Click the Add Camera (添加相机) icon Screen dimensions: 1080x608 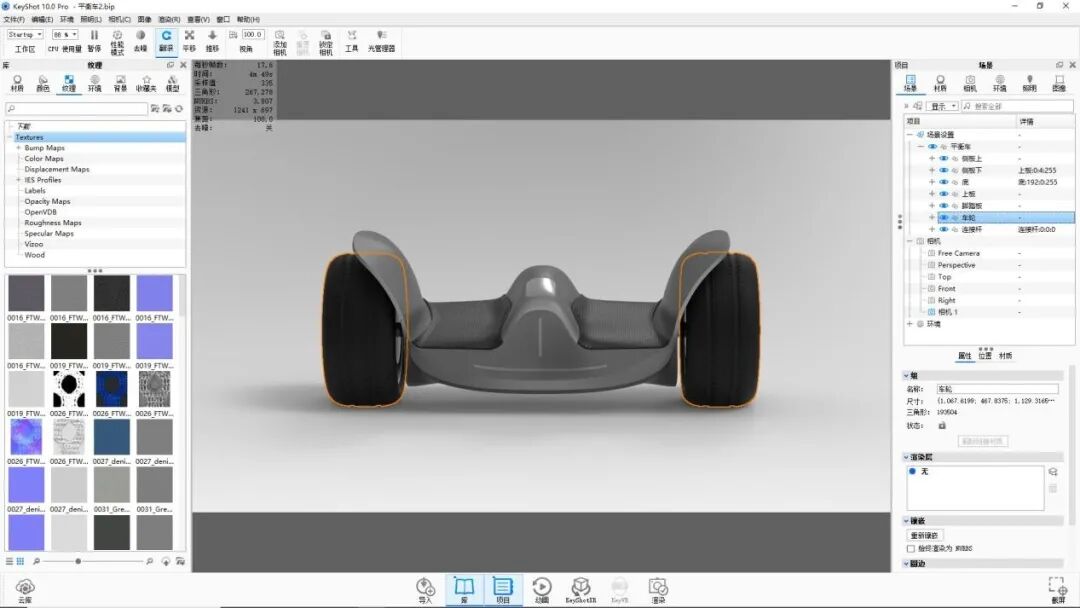tap(280, 42)
